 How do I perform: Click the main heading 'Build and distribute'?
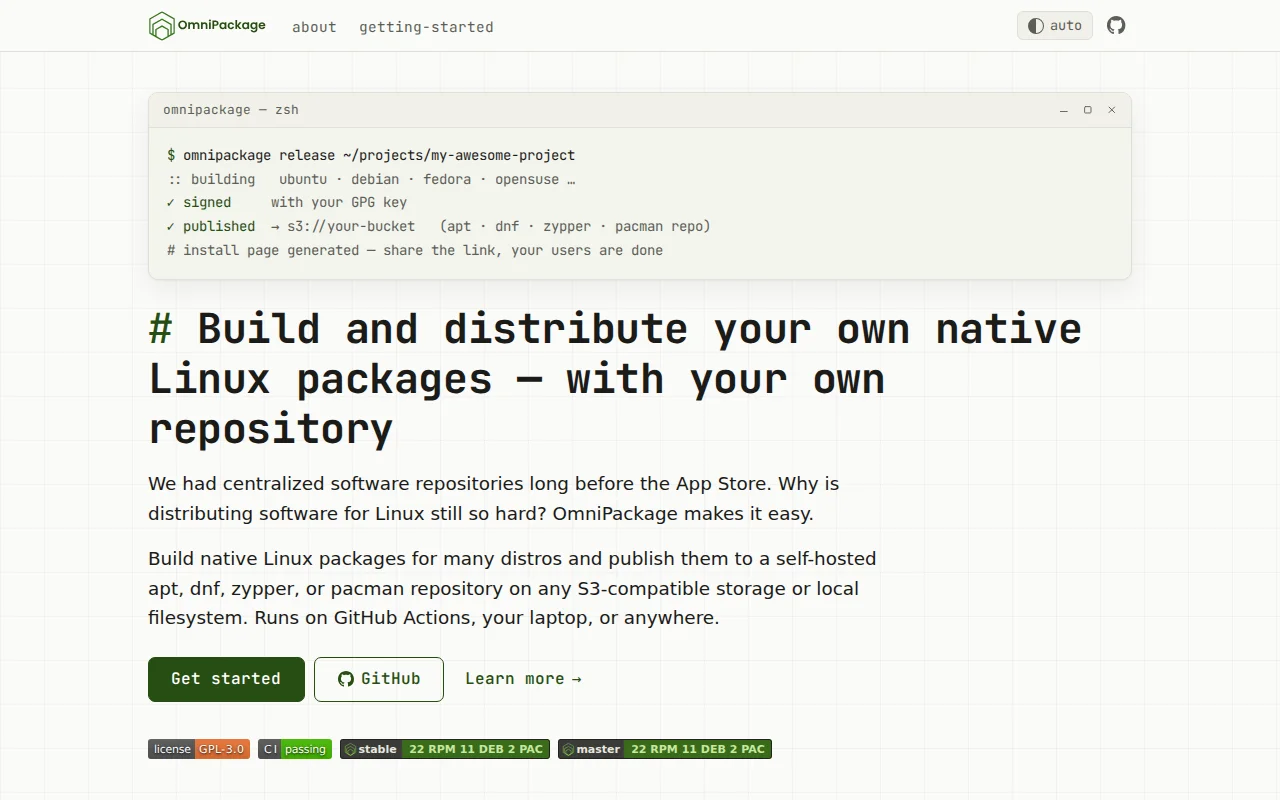(x=615, y=379)
